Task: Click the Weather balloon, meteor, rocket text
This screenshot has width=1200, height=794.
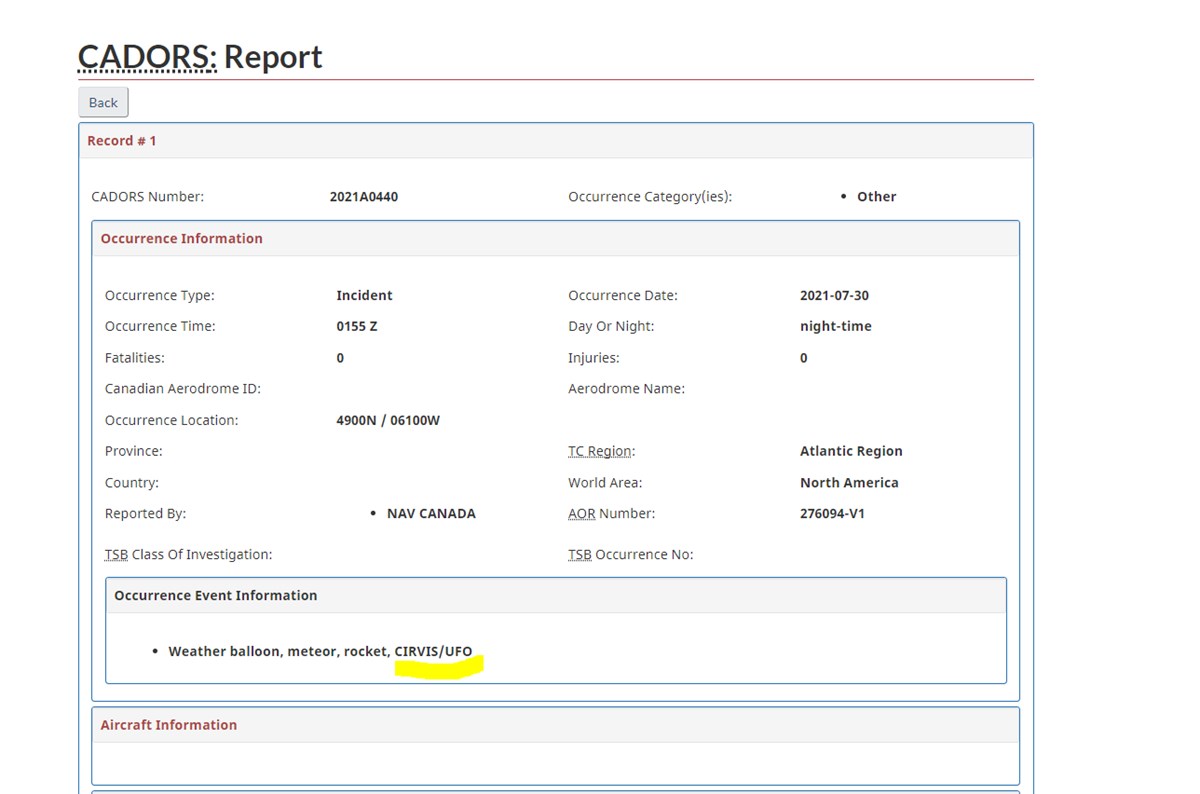Action: click(x=279, y=651)
